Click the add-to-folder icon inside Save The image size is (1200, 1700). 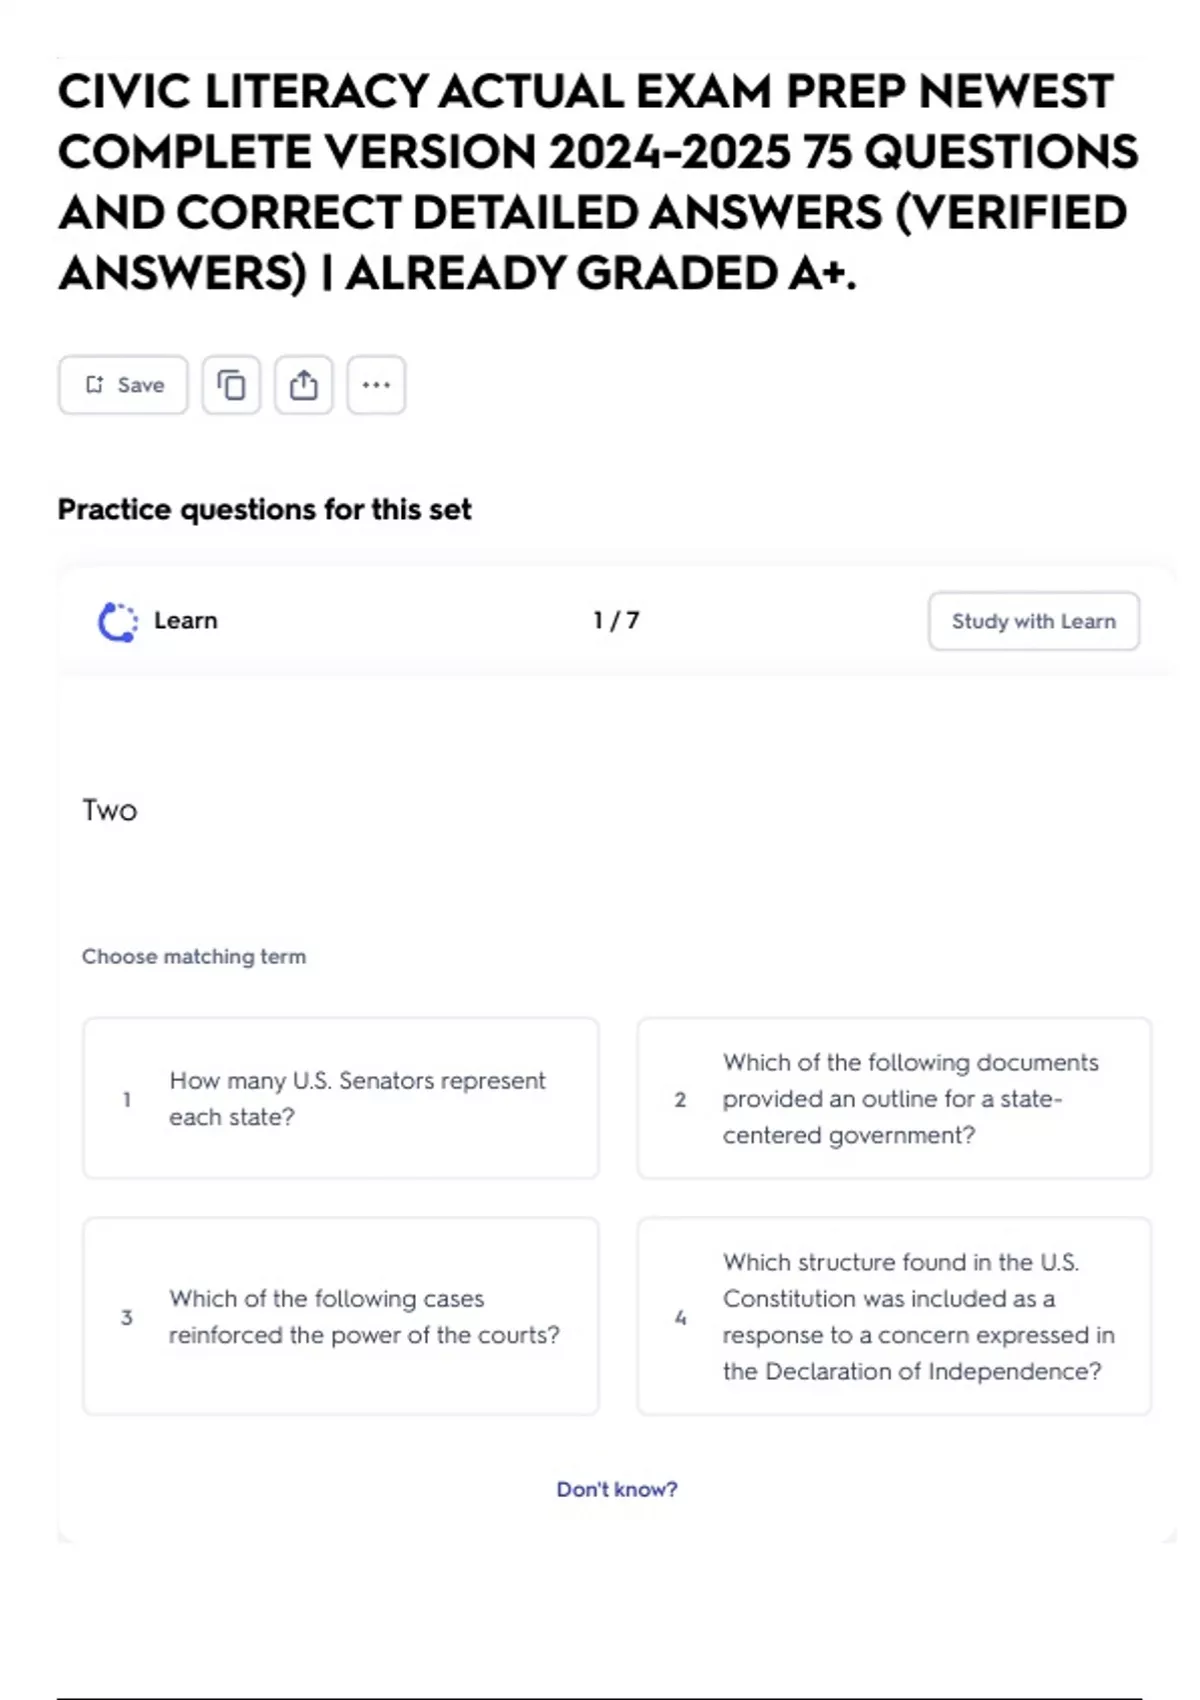point(94,385)
